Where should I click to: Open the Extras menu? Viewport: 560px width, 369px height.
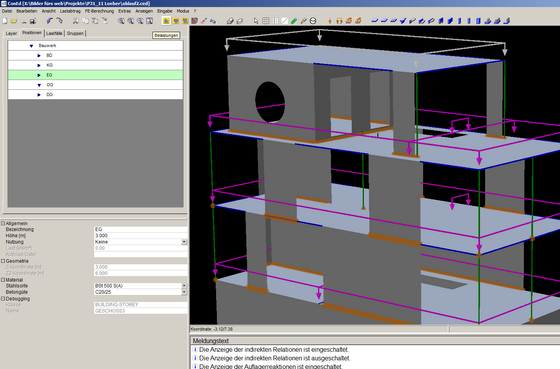tap(124, 11)
